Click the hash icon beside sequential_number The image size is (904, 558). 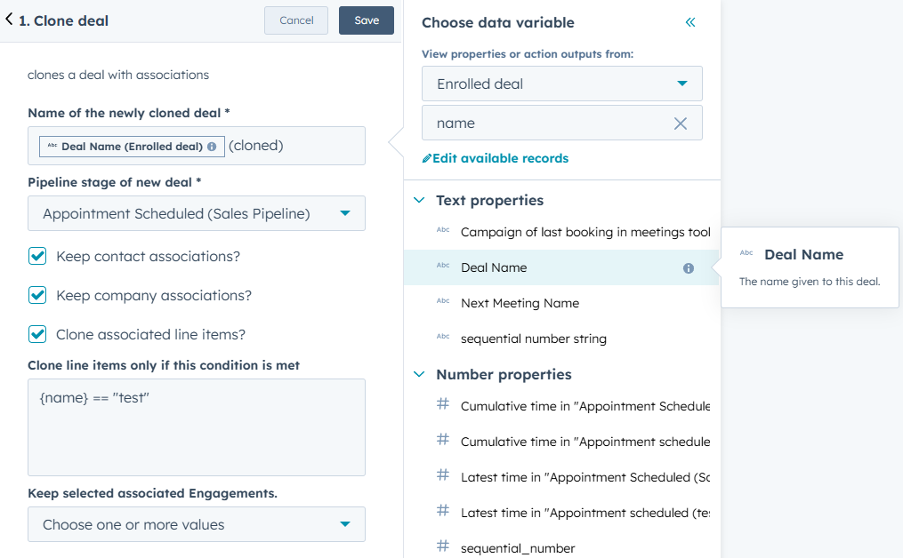[443, 546]
